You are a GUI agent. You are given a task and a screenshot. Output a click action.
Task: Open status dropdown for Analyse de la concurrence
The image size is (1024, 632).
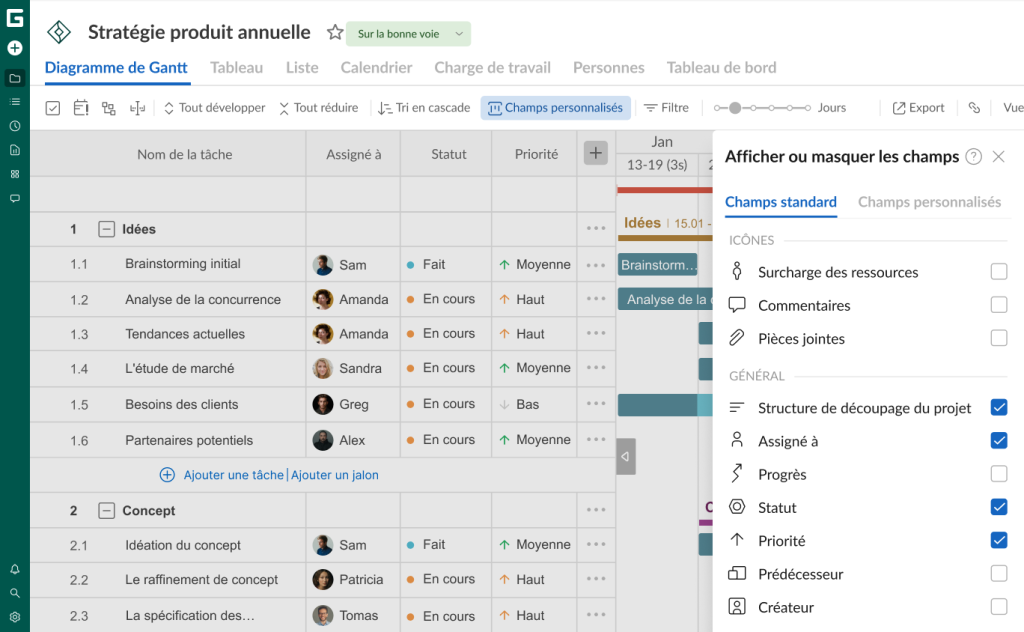coord(446,299)
